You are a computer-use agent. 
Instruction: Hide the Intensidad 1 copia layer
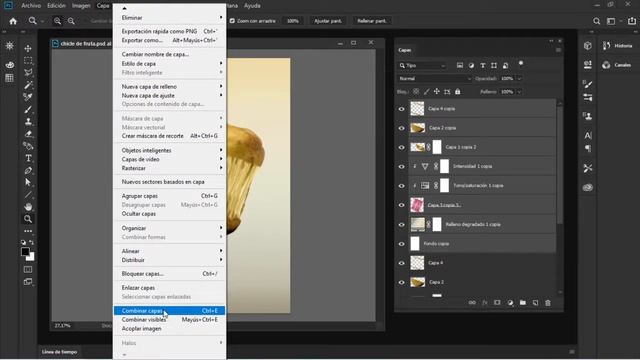click(401, 167)
